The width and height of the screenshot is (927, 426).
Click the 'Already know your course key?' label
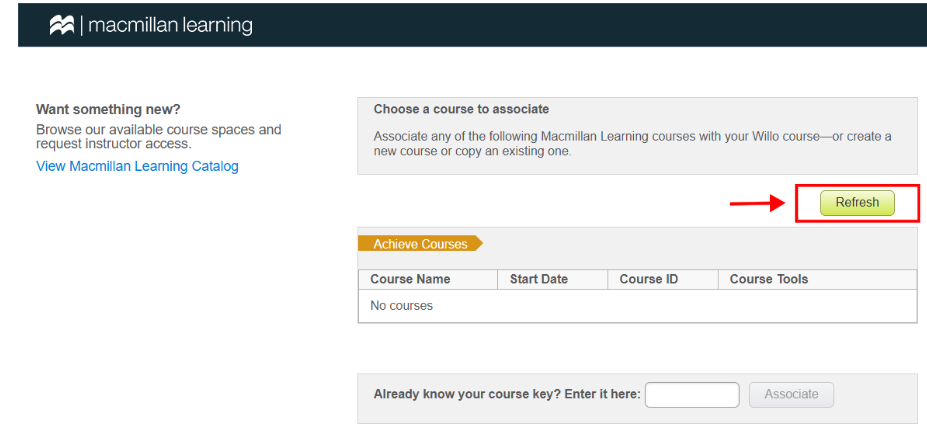click(507, 394)
